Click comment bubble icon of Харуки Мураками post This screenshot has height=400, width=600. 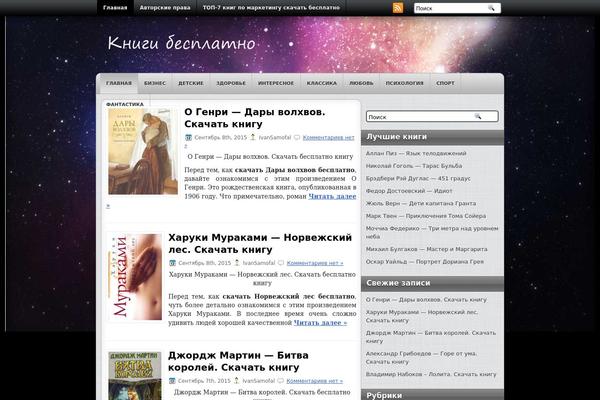pos(281,263)
